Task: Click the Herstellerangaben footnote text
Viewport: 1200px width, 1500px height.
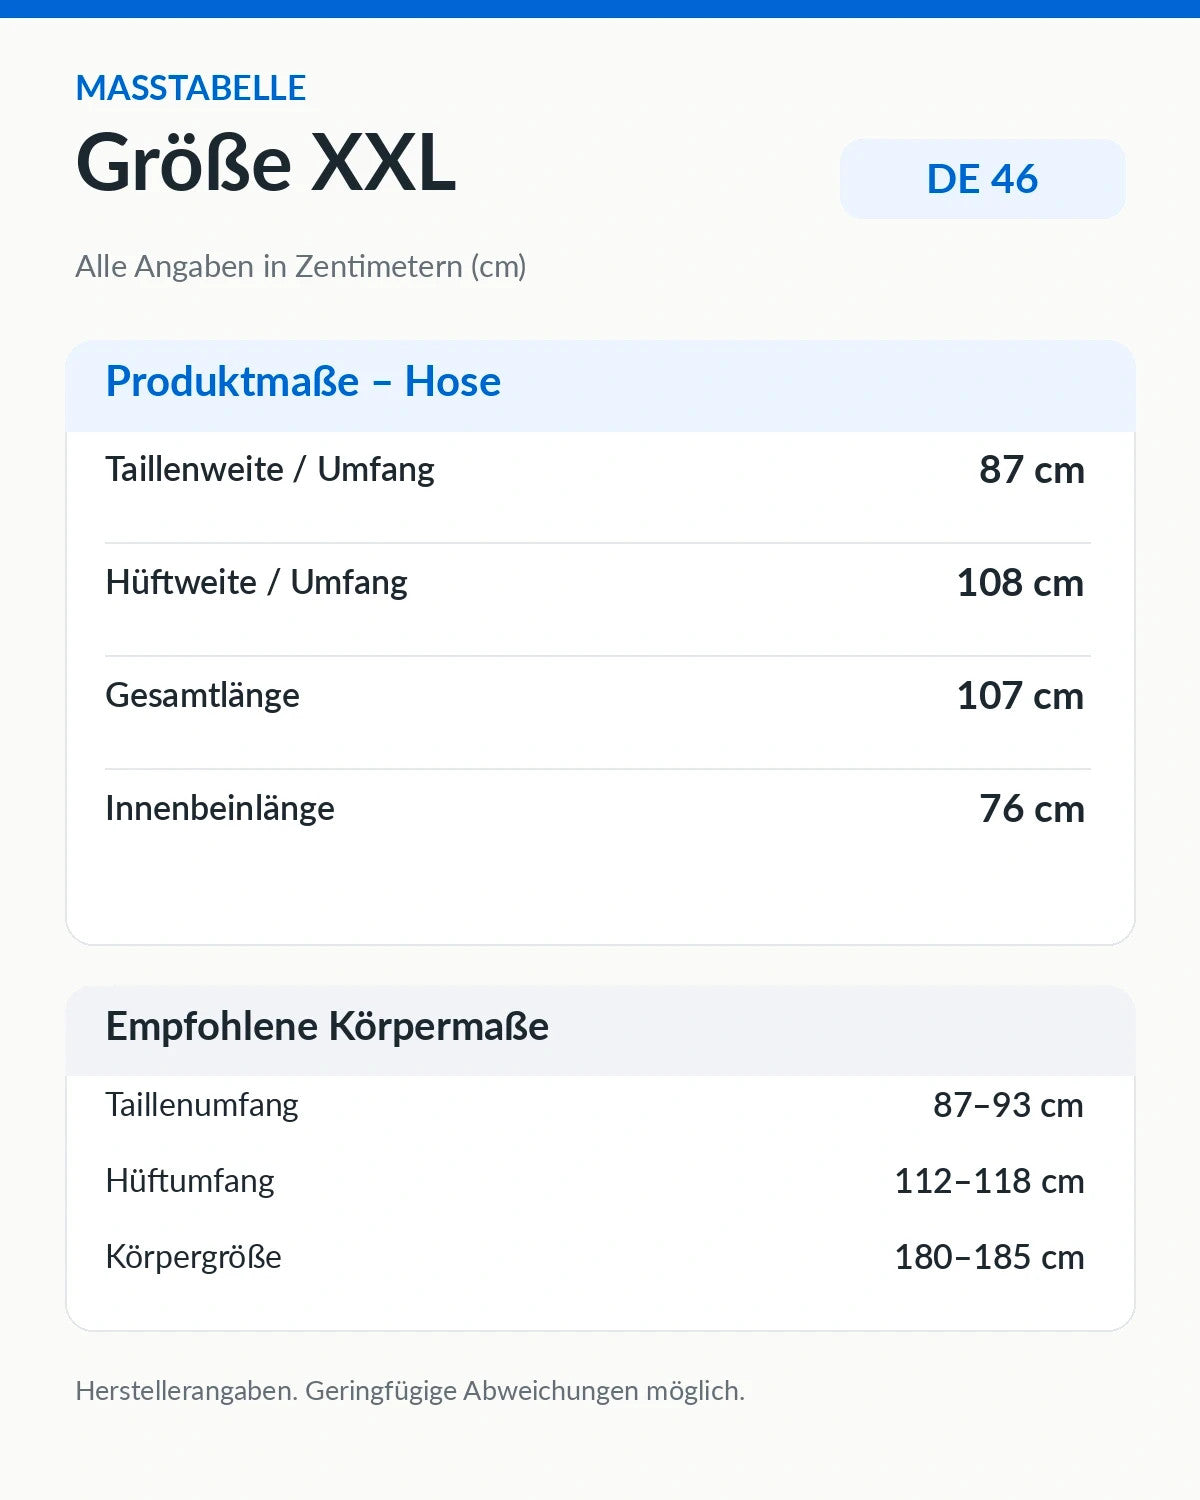Action: point(410,1391)
